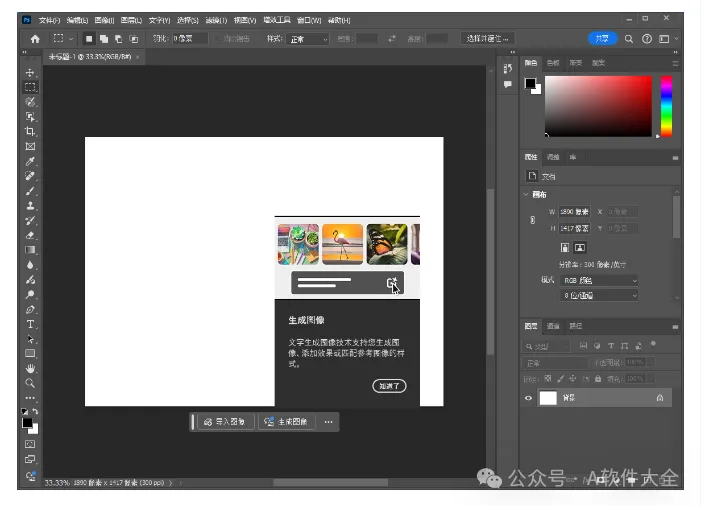Viewport: 701px width, 506px height.
Task: Select the Rectangular Marquee tool in tools panel
Action: coord(30,87)
